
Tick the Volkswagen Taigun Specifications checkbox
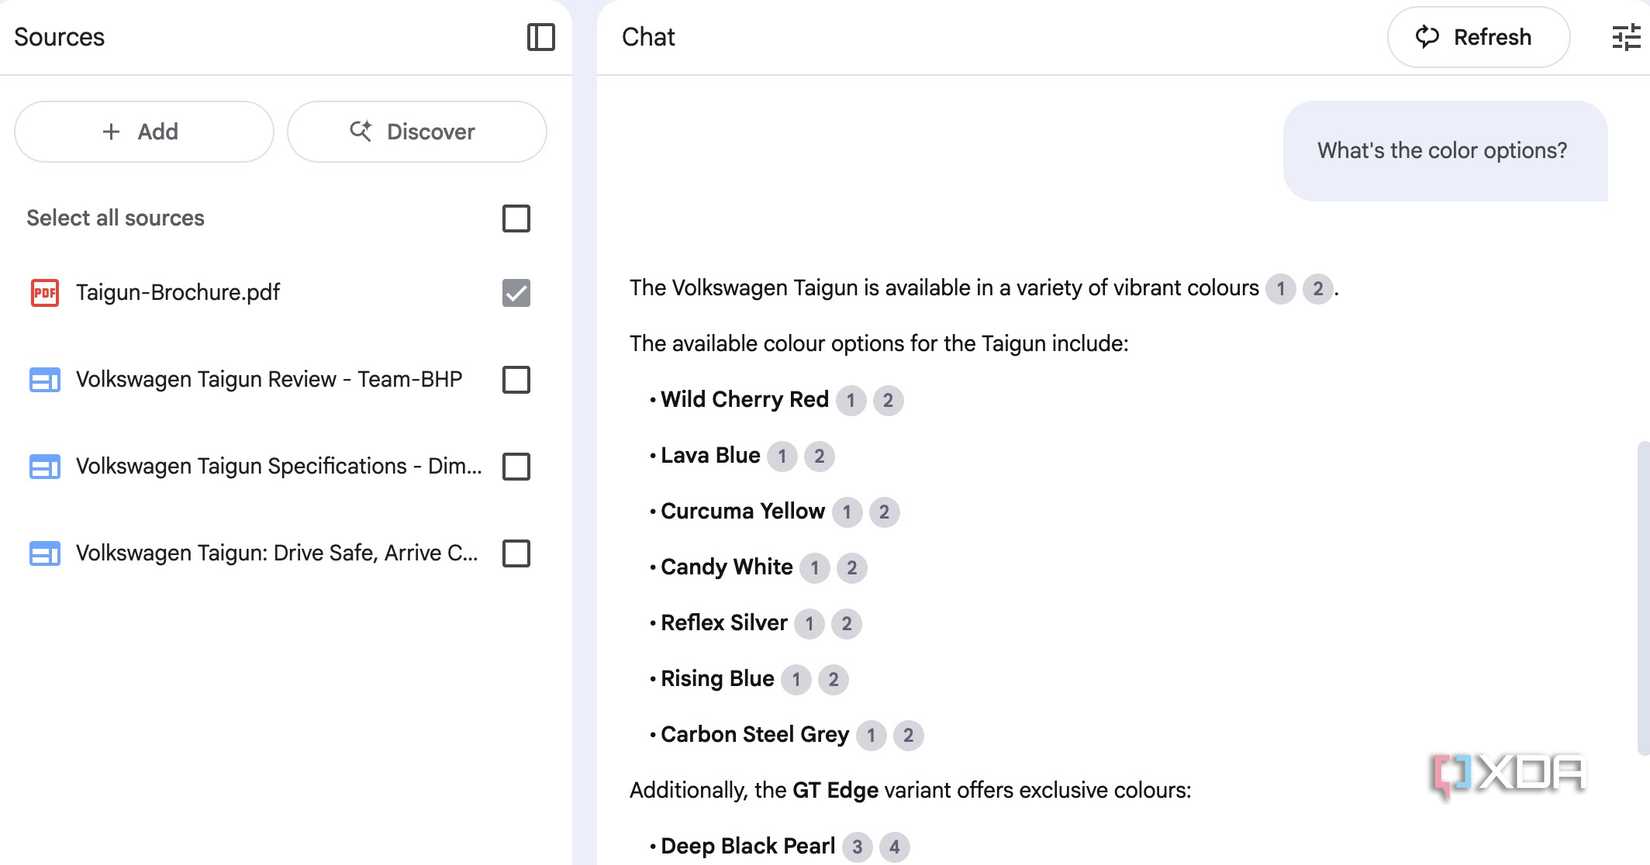tap(516, 467)
